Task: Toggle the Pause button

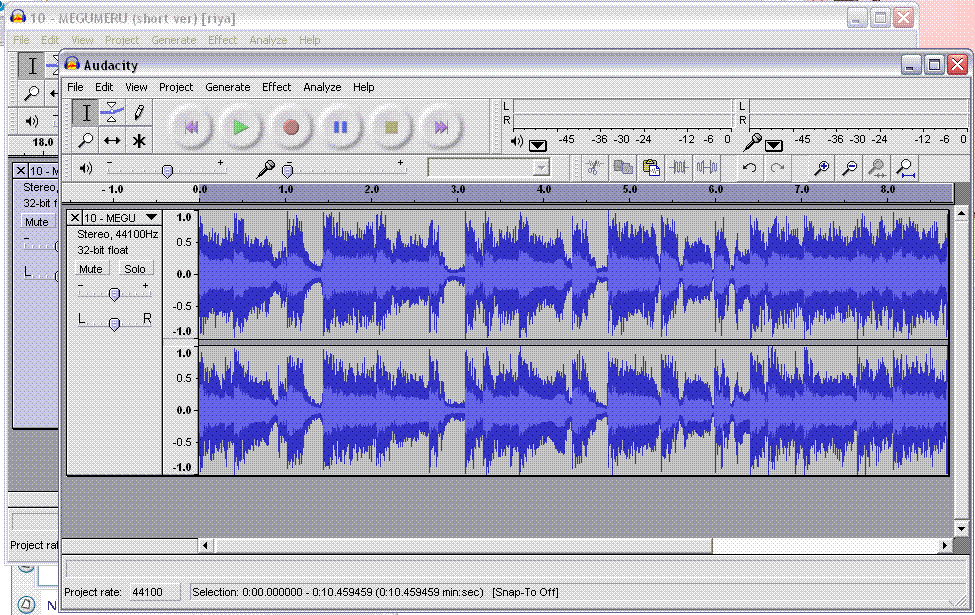Action: (341, 127)
